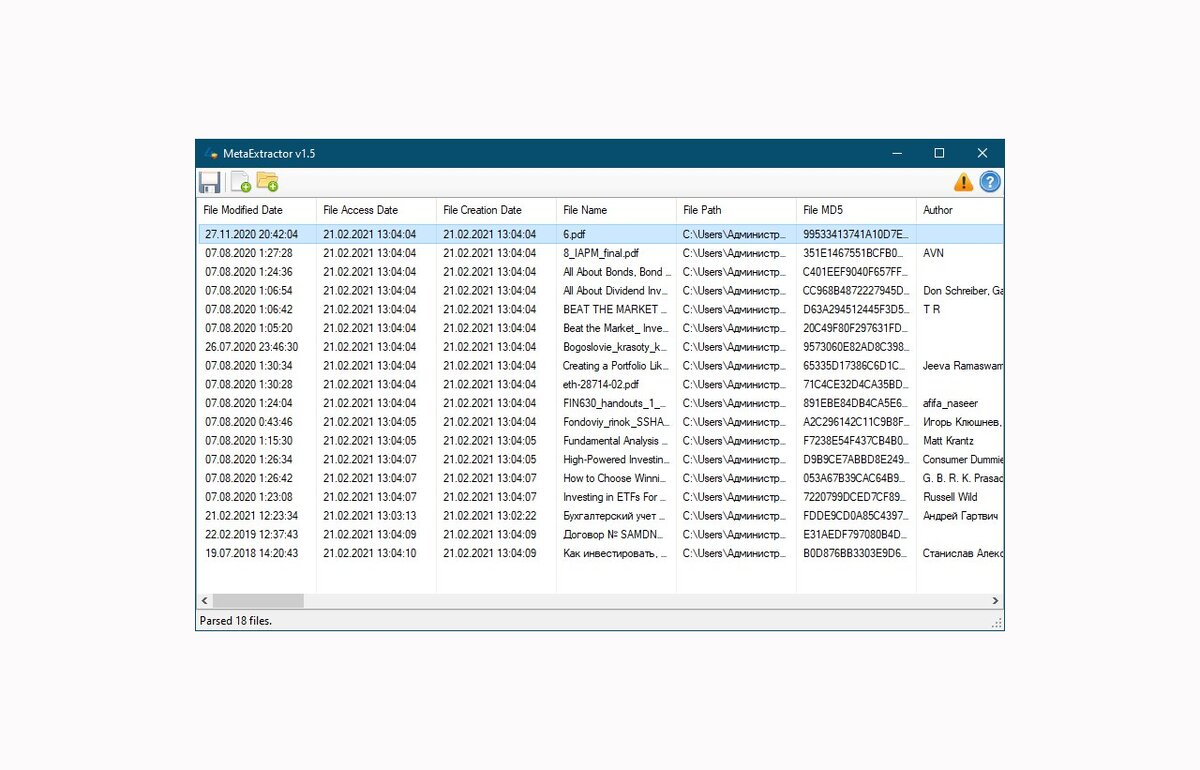The height and width of the screenshot is (770, 1200).
Task: Click author cell Russell Wild
Action: (950, 497)
